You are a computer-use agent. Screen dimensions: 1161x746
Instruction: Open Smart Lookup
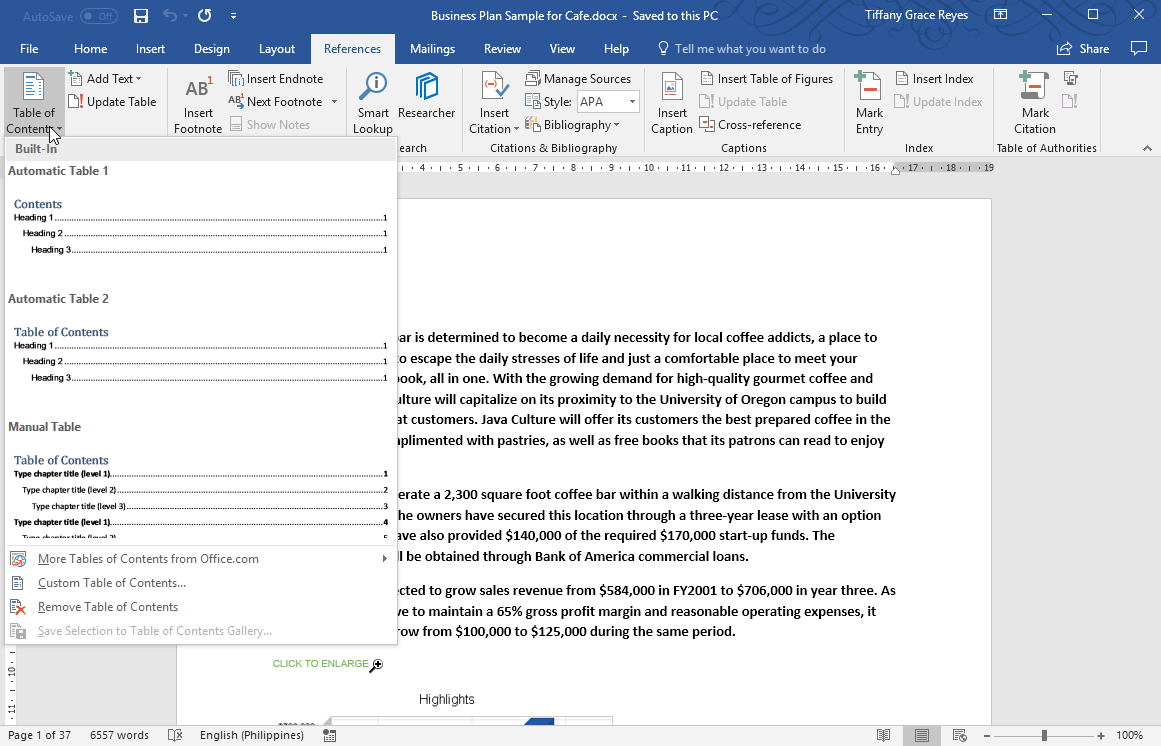[x=372, y=101]
